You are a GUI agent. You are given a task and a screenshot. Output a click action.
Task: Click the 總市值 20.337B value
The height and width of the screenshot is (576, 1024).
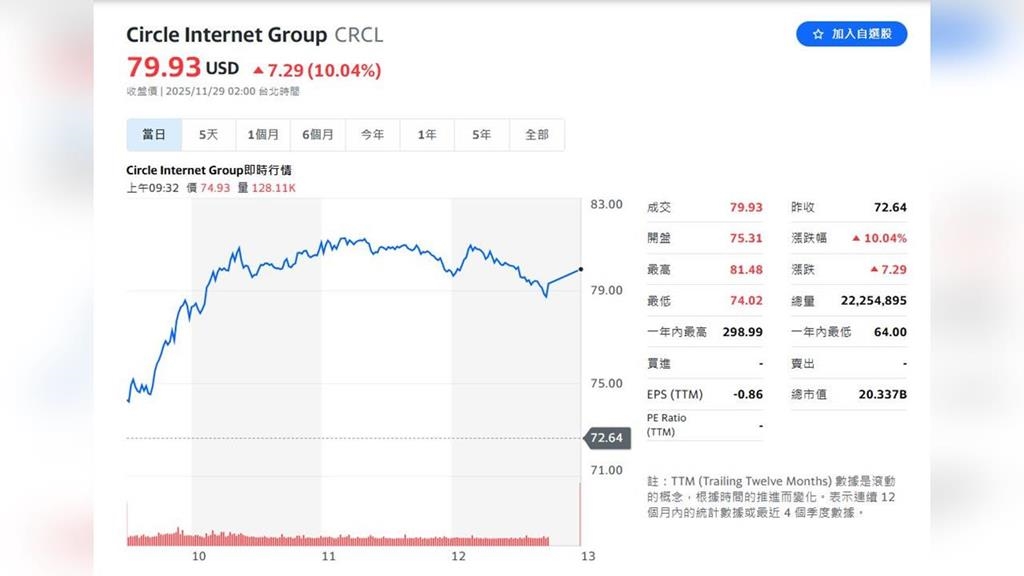(x=882, y=395)
